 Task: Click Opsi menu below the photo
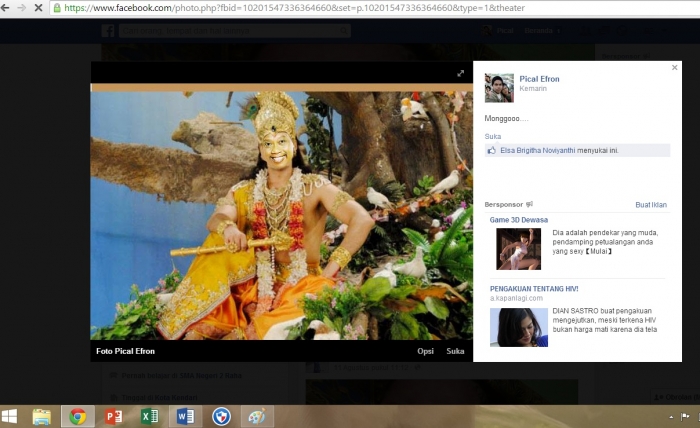point(425,351)
